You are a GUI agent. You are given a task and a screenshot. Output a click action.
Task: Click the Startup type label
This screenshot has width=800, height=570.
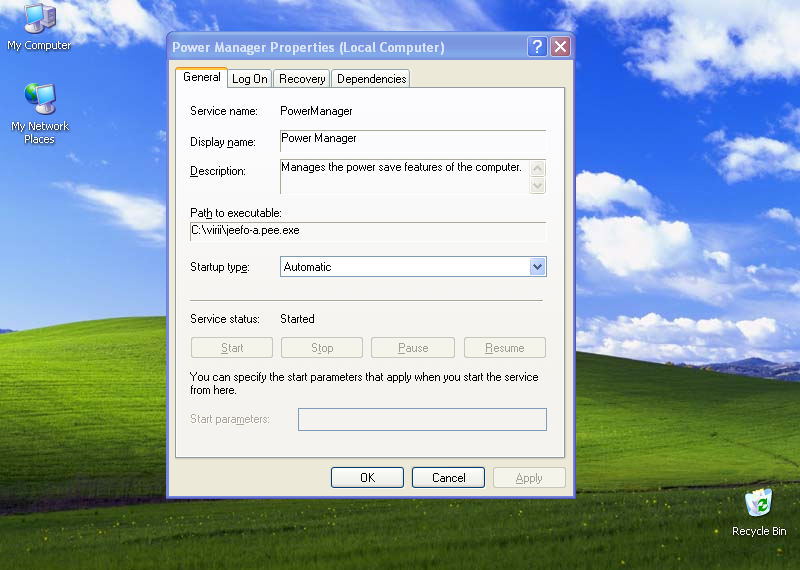click(220, 267)
